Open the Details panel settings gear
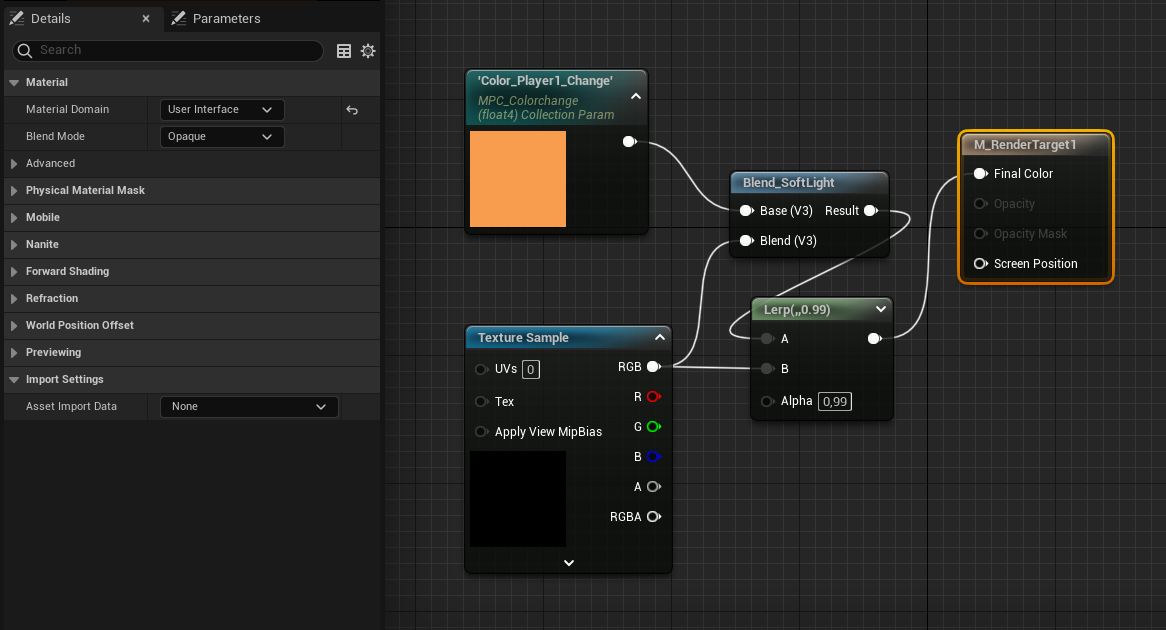 tap(368, 51)
